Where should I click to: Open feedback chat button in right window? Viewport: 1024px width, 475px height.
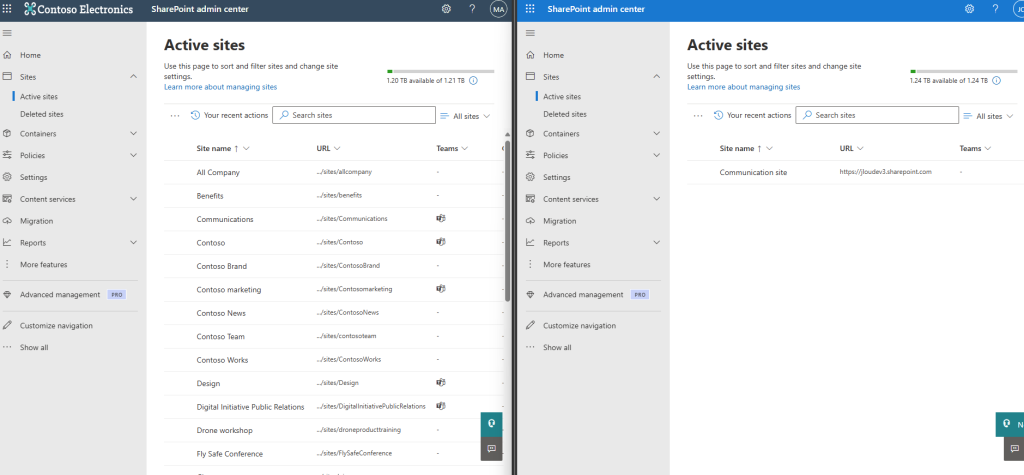[1014, 448]
